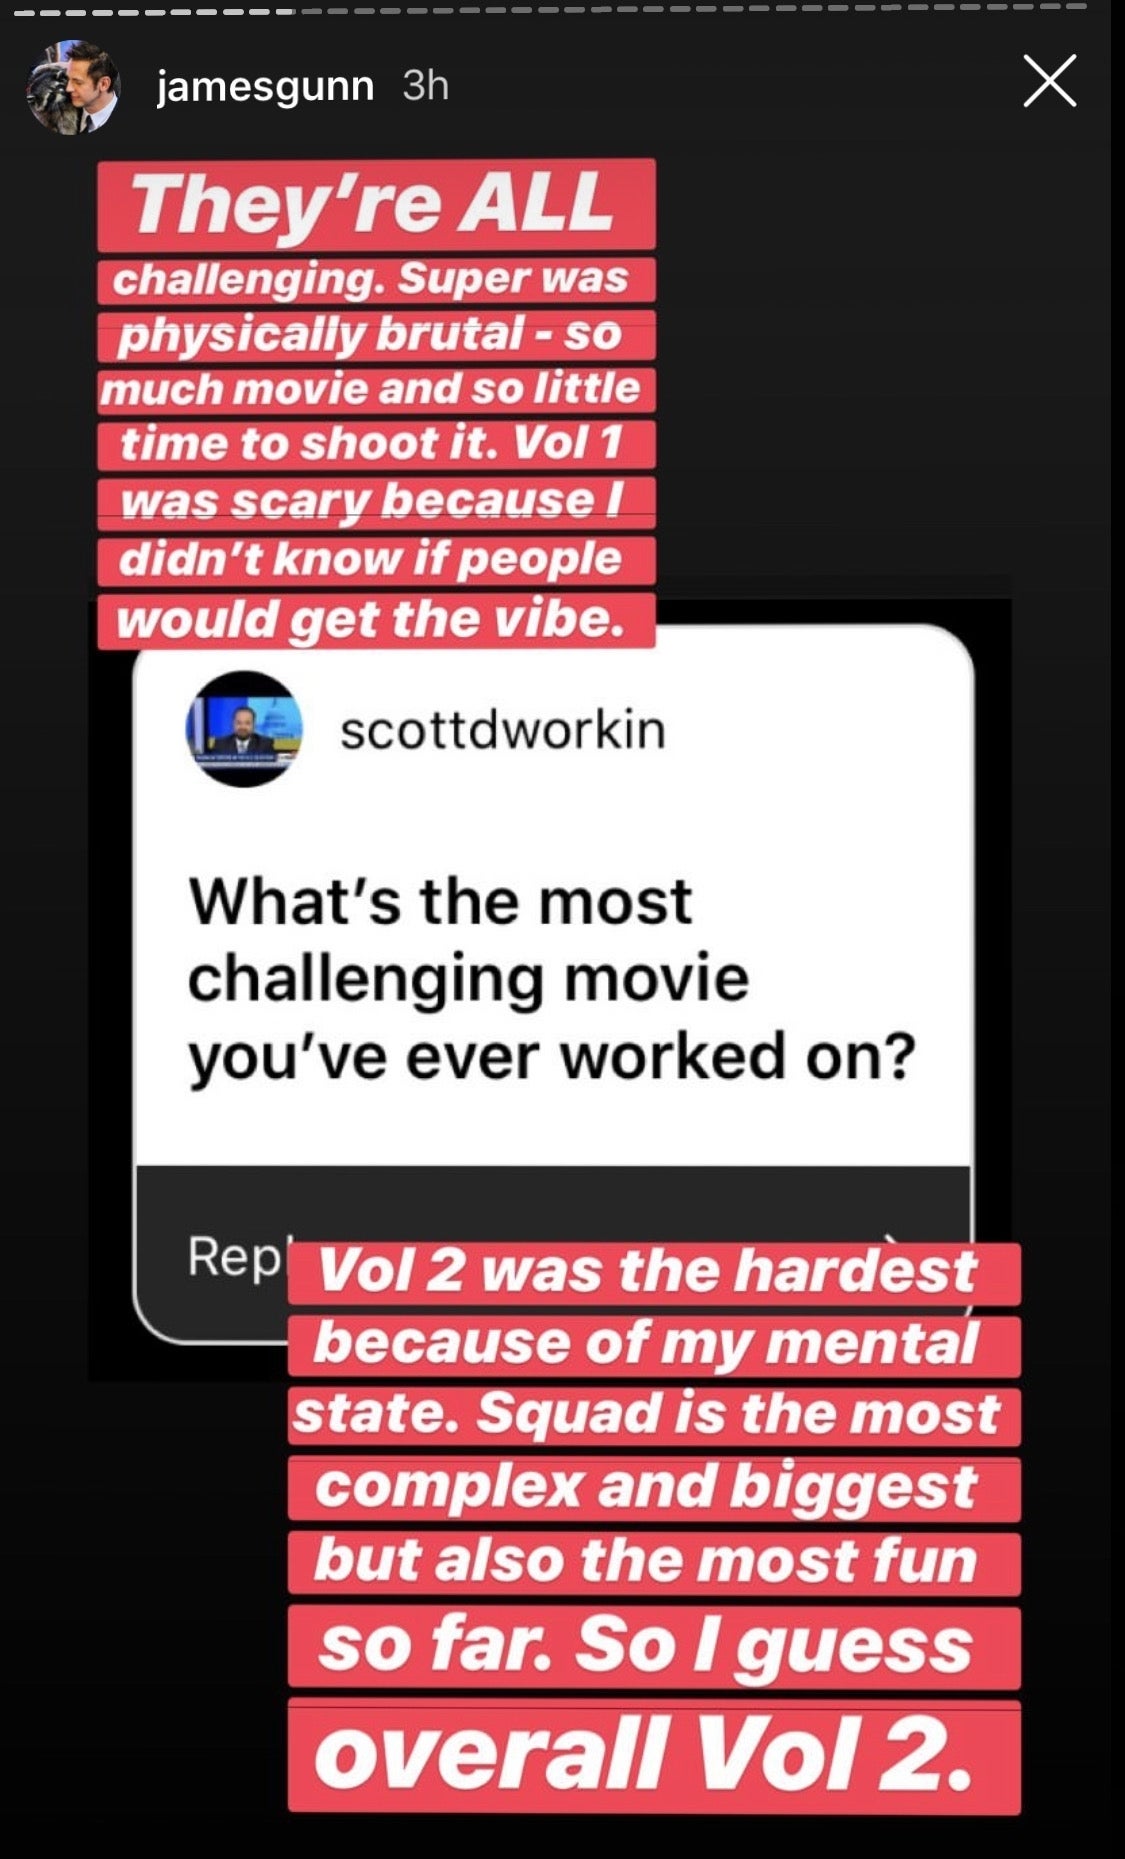1125x1859 pixels.
Task: Tap the "physically brutal - so" text line
Action: pos(376,335)
